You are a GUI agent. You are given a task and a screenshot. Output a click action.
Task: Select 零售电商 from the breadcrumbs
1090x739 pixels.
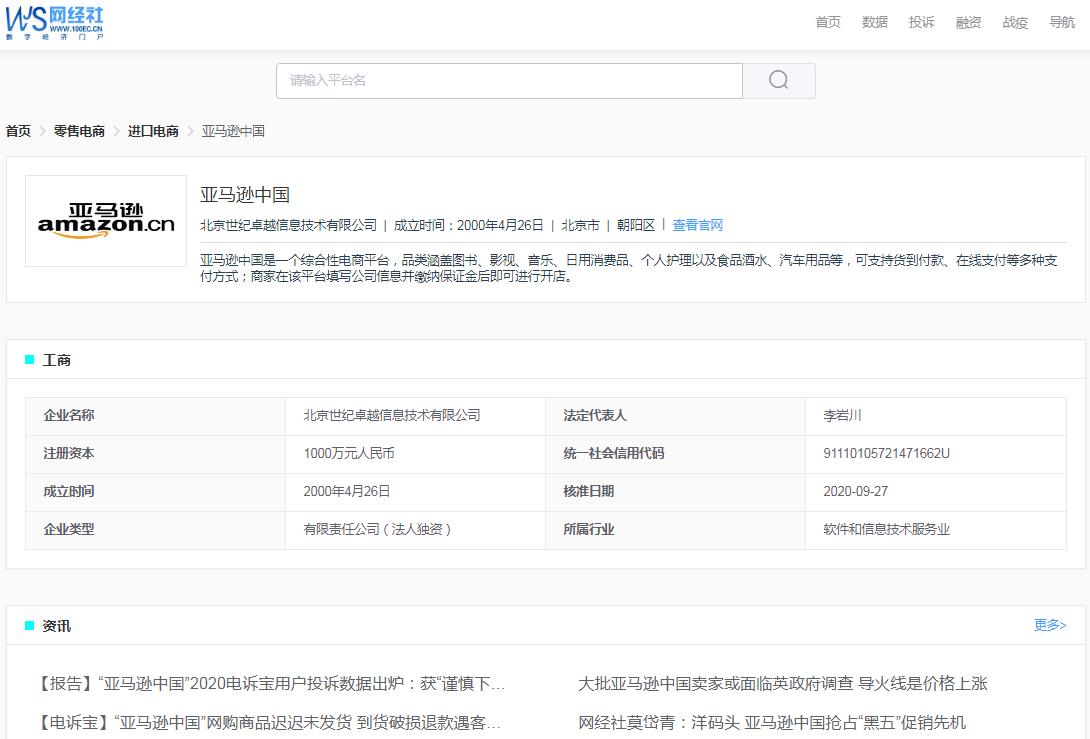click(78, 131)
